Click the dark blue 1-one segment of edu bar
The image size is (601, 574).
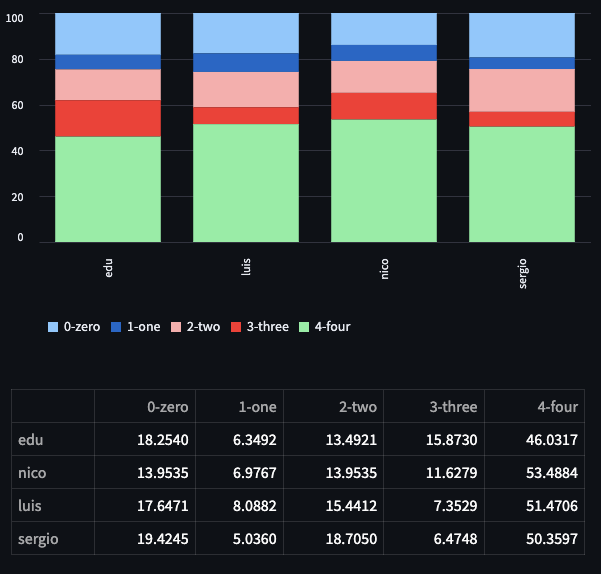click(108, 62)
